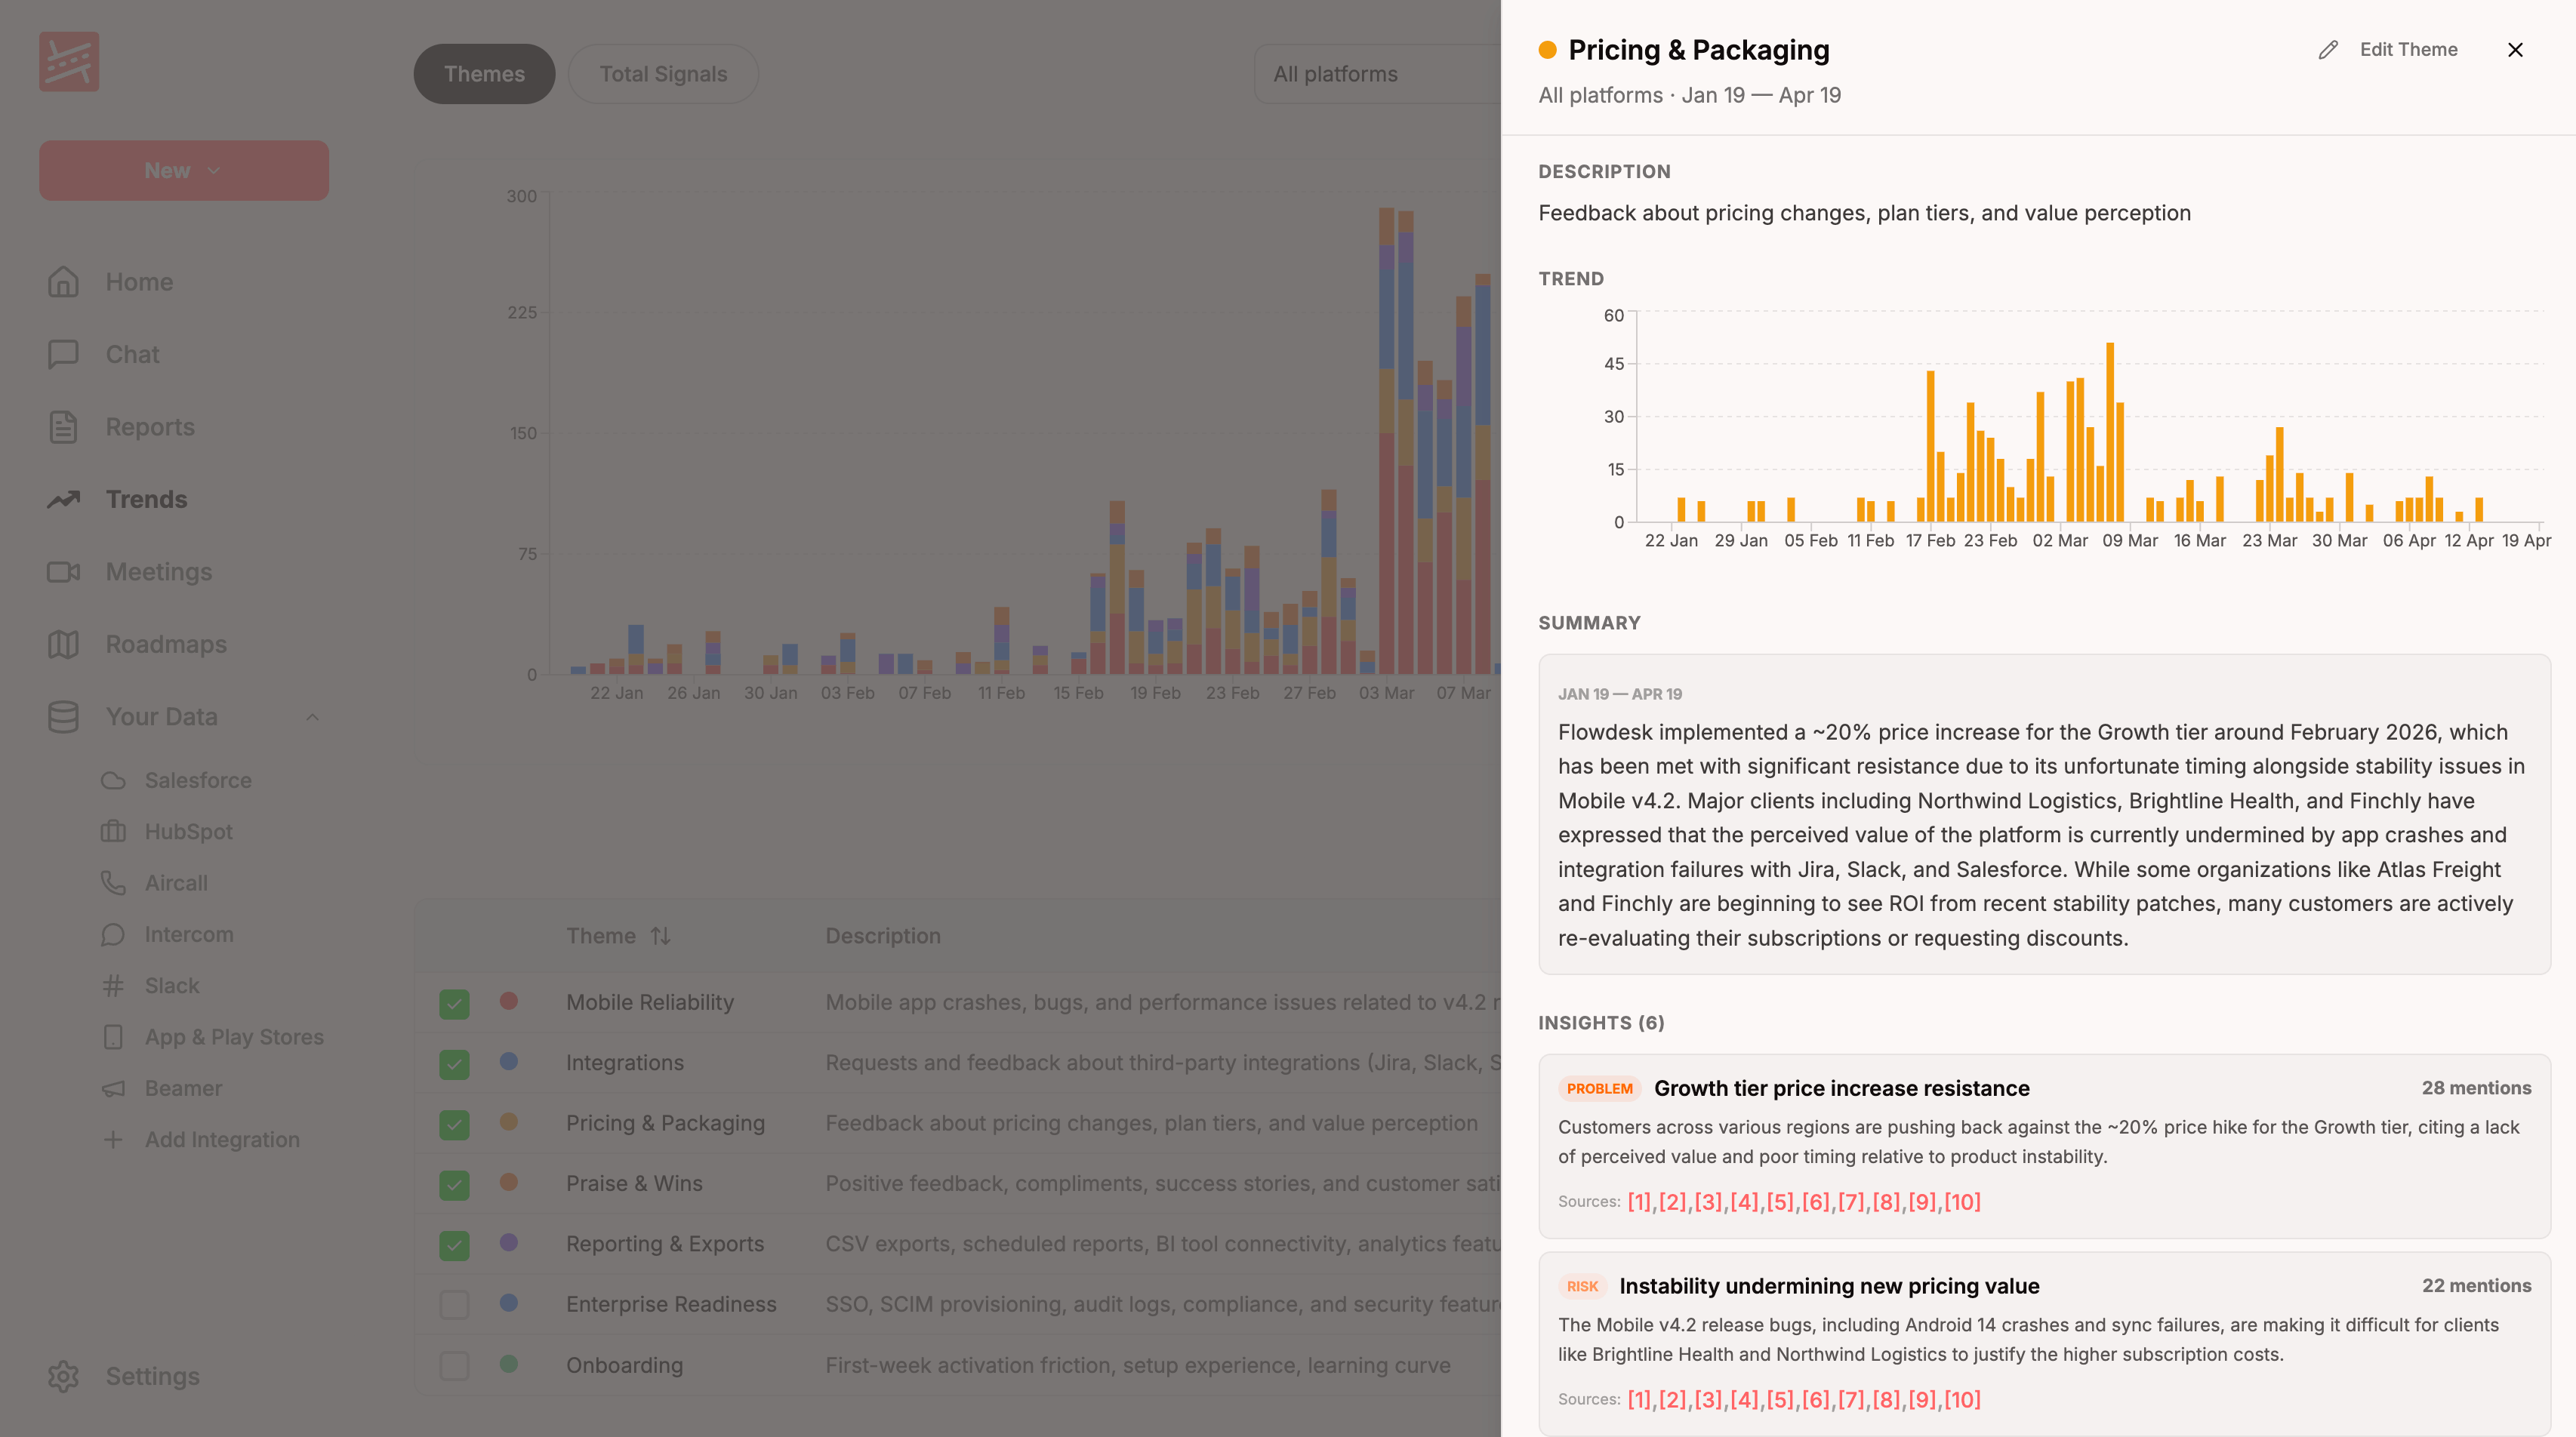Sort the table by Theme column
The image size is (2576, 1437).
pos(660,936)
